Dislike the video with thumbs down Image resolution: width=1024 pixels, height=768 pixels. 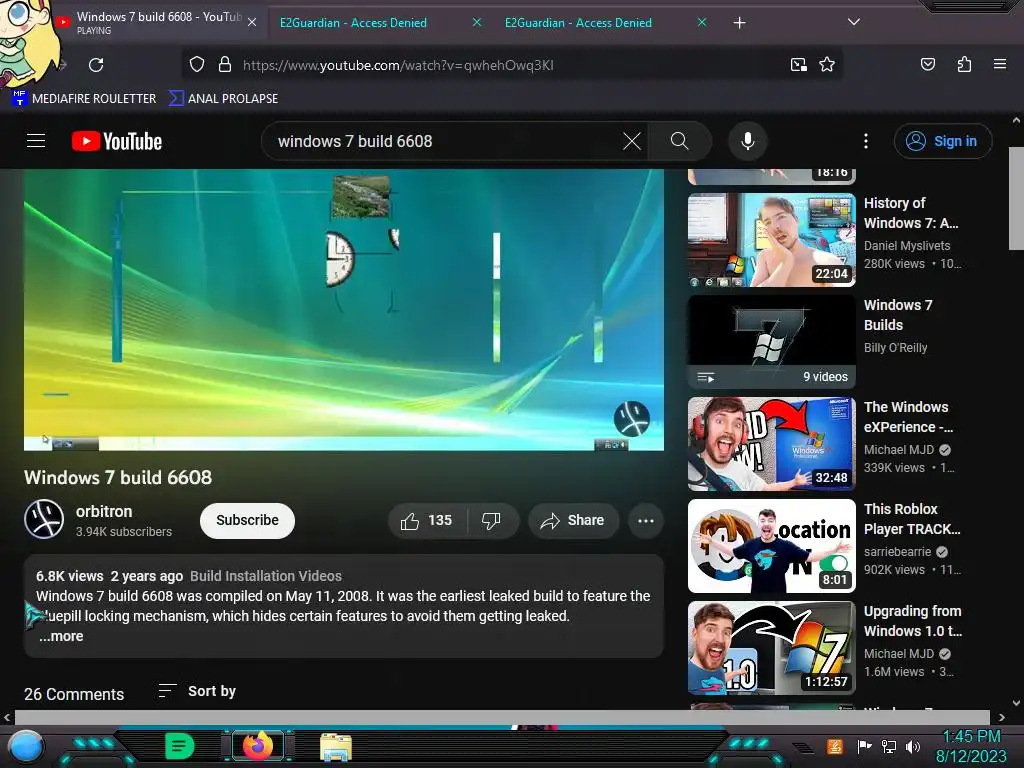(492, 520)
